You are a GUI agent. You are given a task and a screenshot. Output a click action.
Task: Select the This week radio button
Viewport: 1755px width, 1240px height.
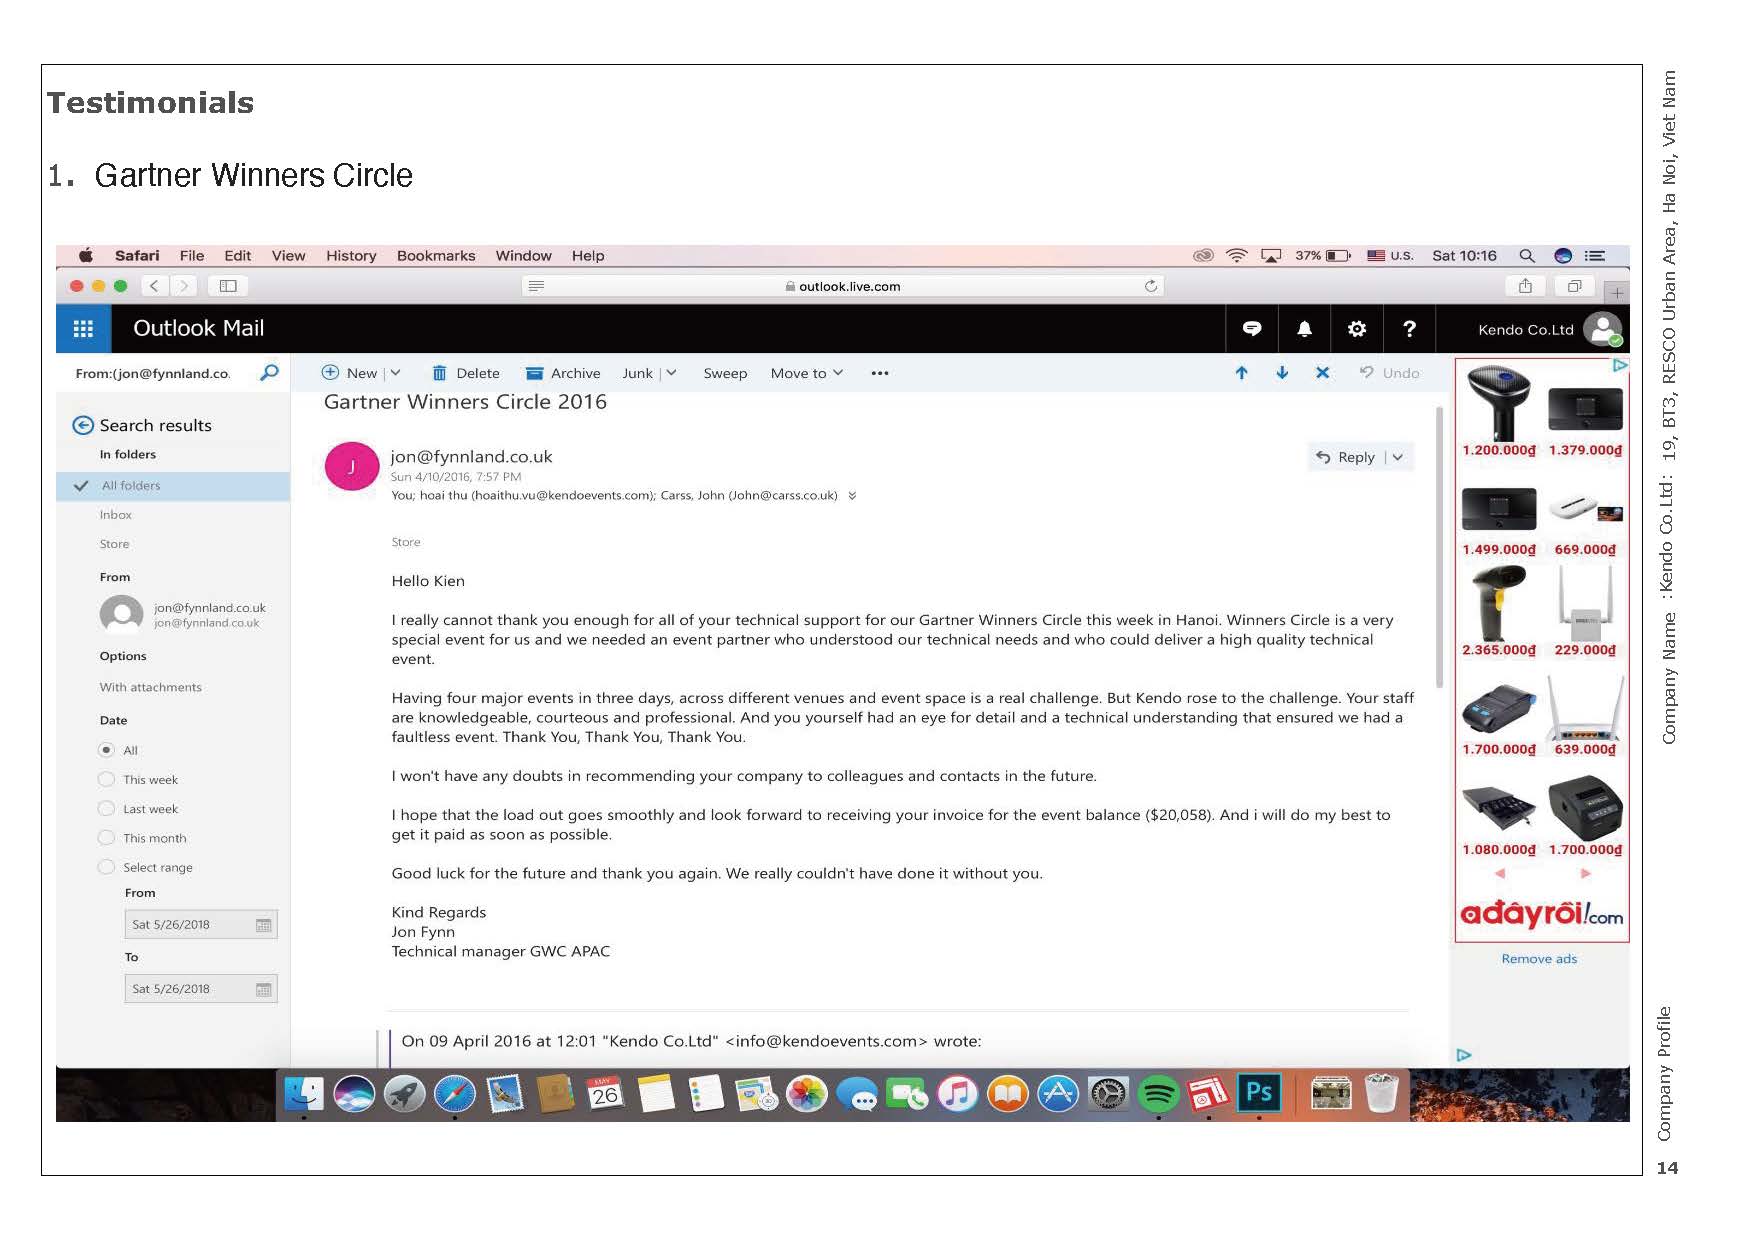106,779
